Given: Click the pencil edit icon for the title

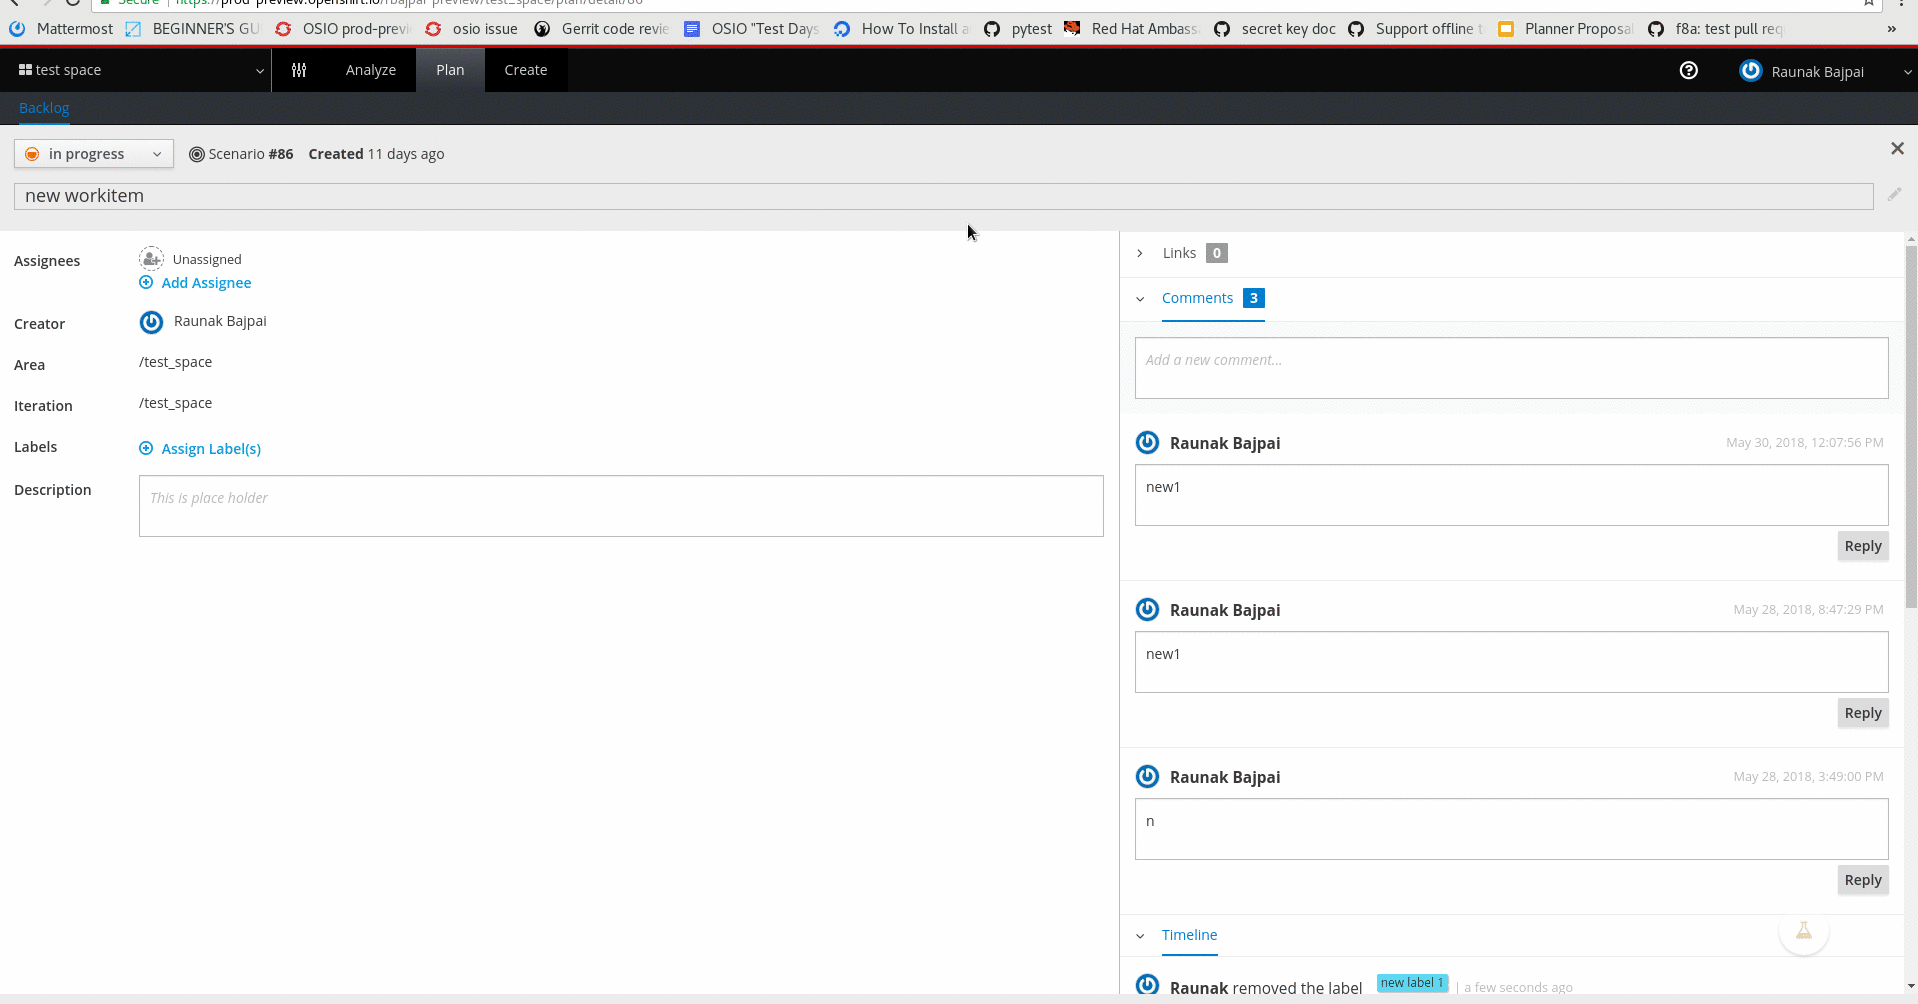Looking at the screenshot, I should (x=1895, y=194).
